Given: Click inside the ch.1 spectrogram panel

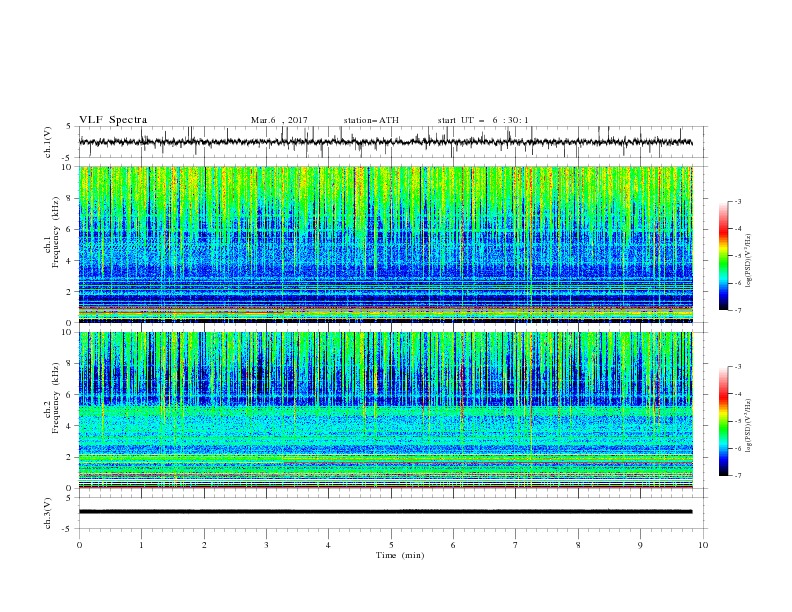Looking at the screenshot, I should pos(385,244).
